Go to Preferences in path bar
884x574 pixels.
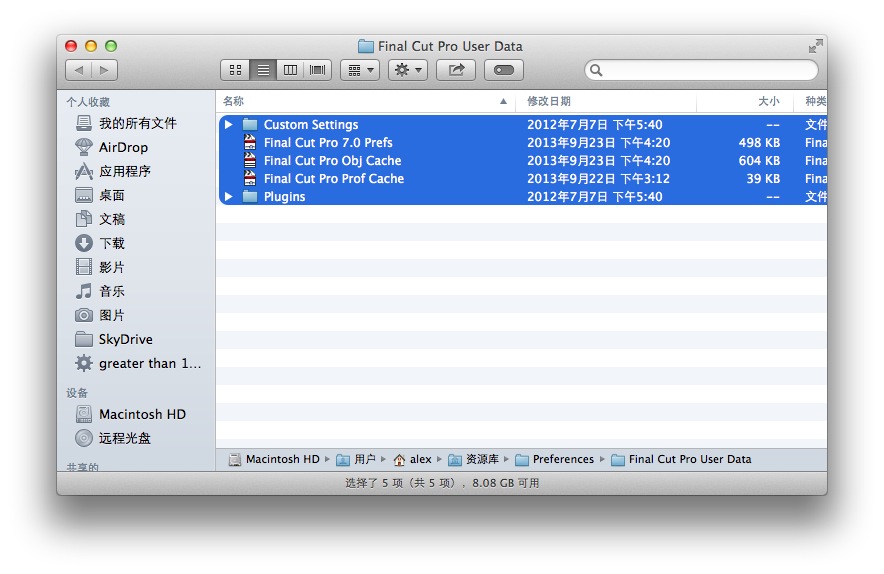pyautogui.click(x=555, y=460)
